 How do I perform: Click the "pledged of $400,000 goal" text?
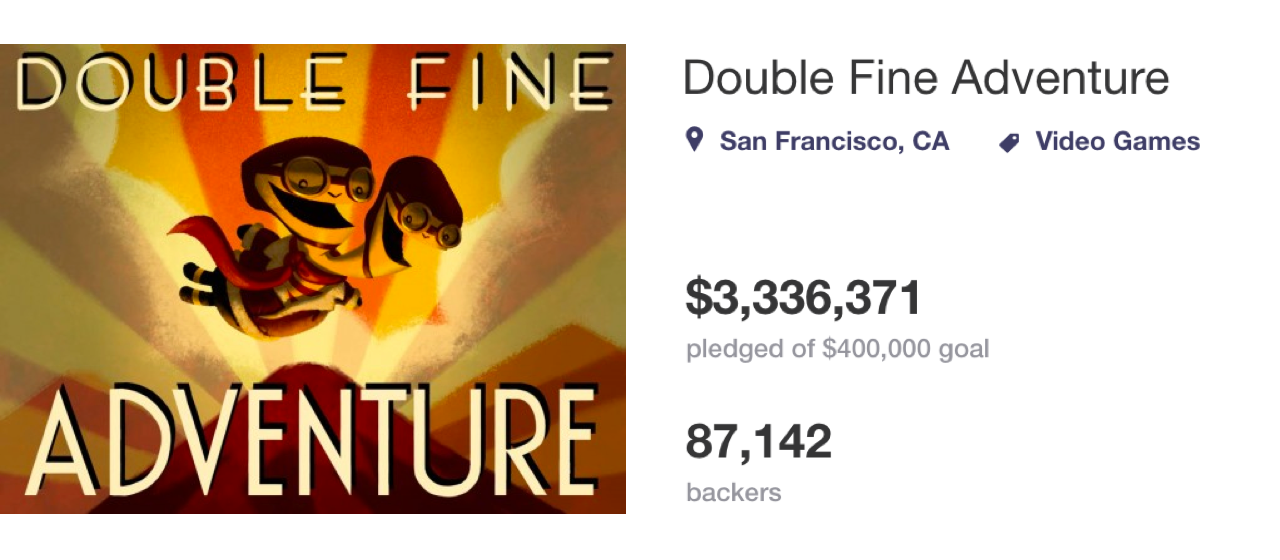point(837,349)
